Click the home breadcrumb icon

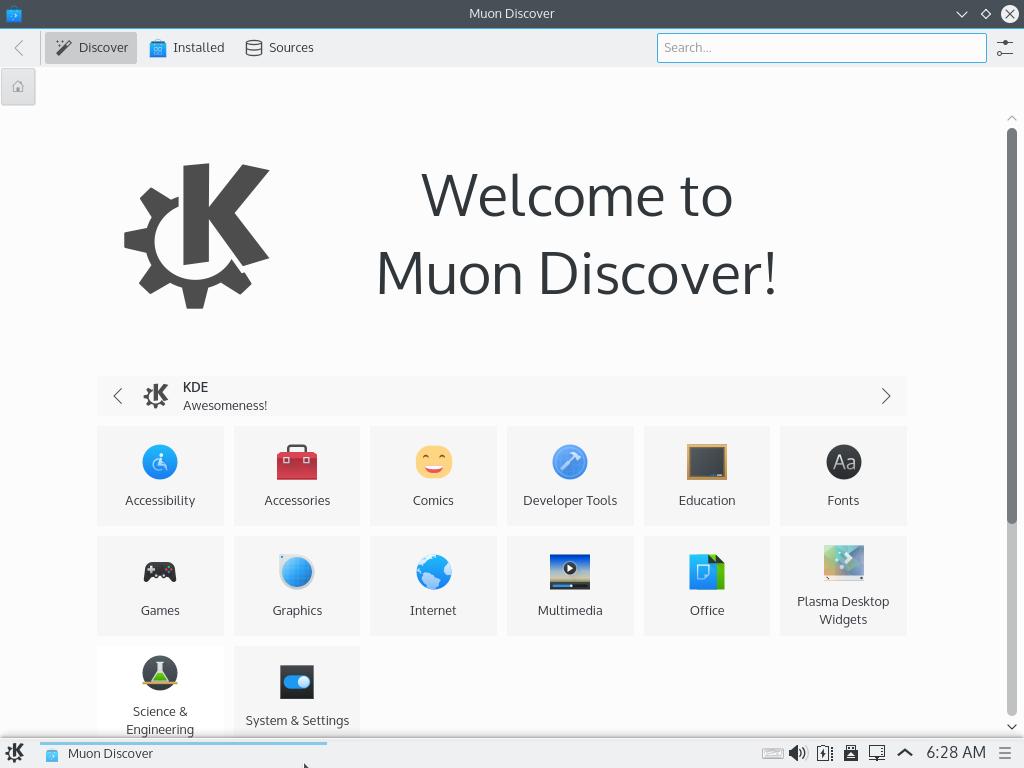click(x=18, y=86)
